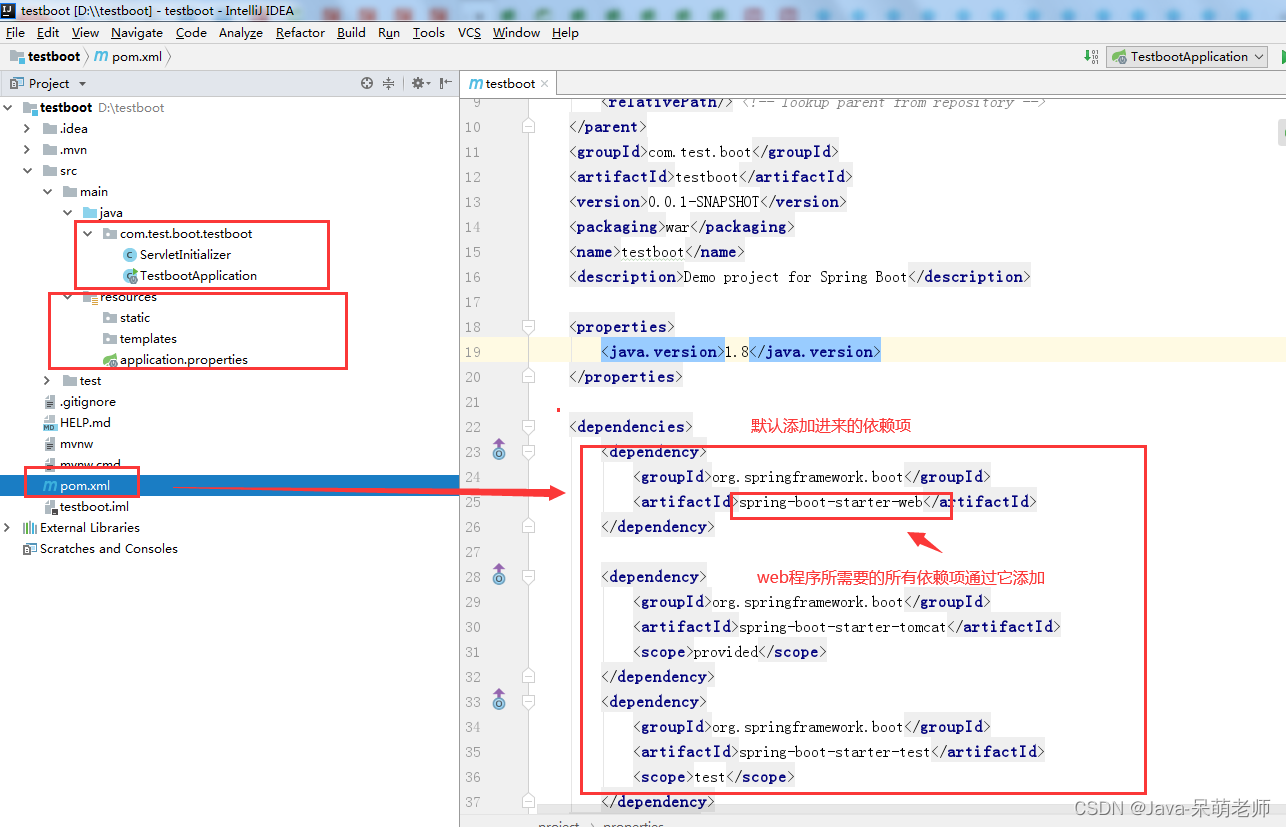Expand the .idea folder

[28, 129]
